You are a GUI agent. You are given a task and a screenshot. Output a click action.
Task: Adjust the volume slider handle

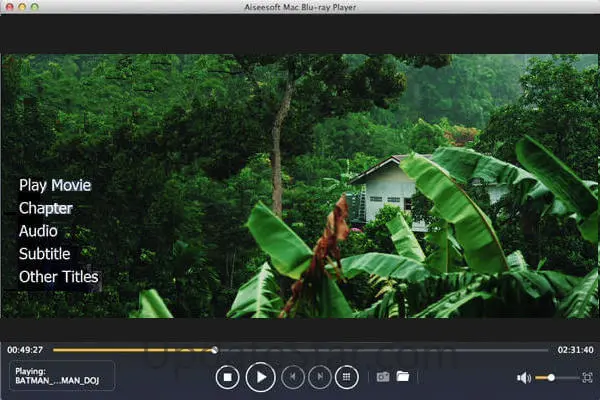551,378
